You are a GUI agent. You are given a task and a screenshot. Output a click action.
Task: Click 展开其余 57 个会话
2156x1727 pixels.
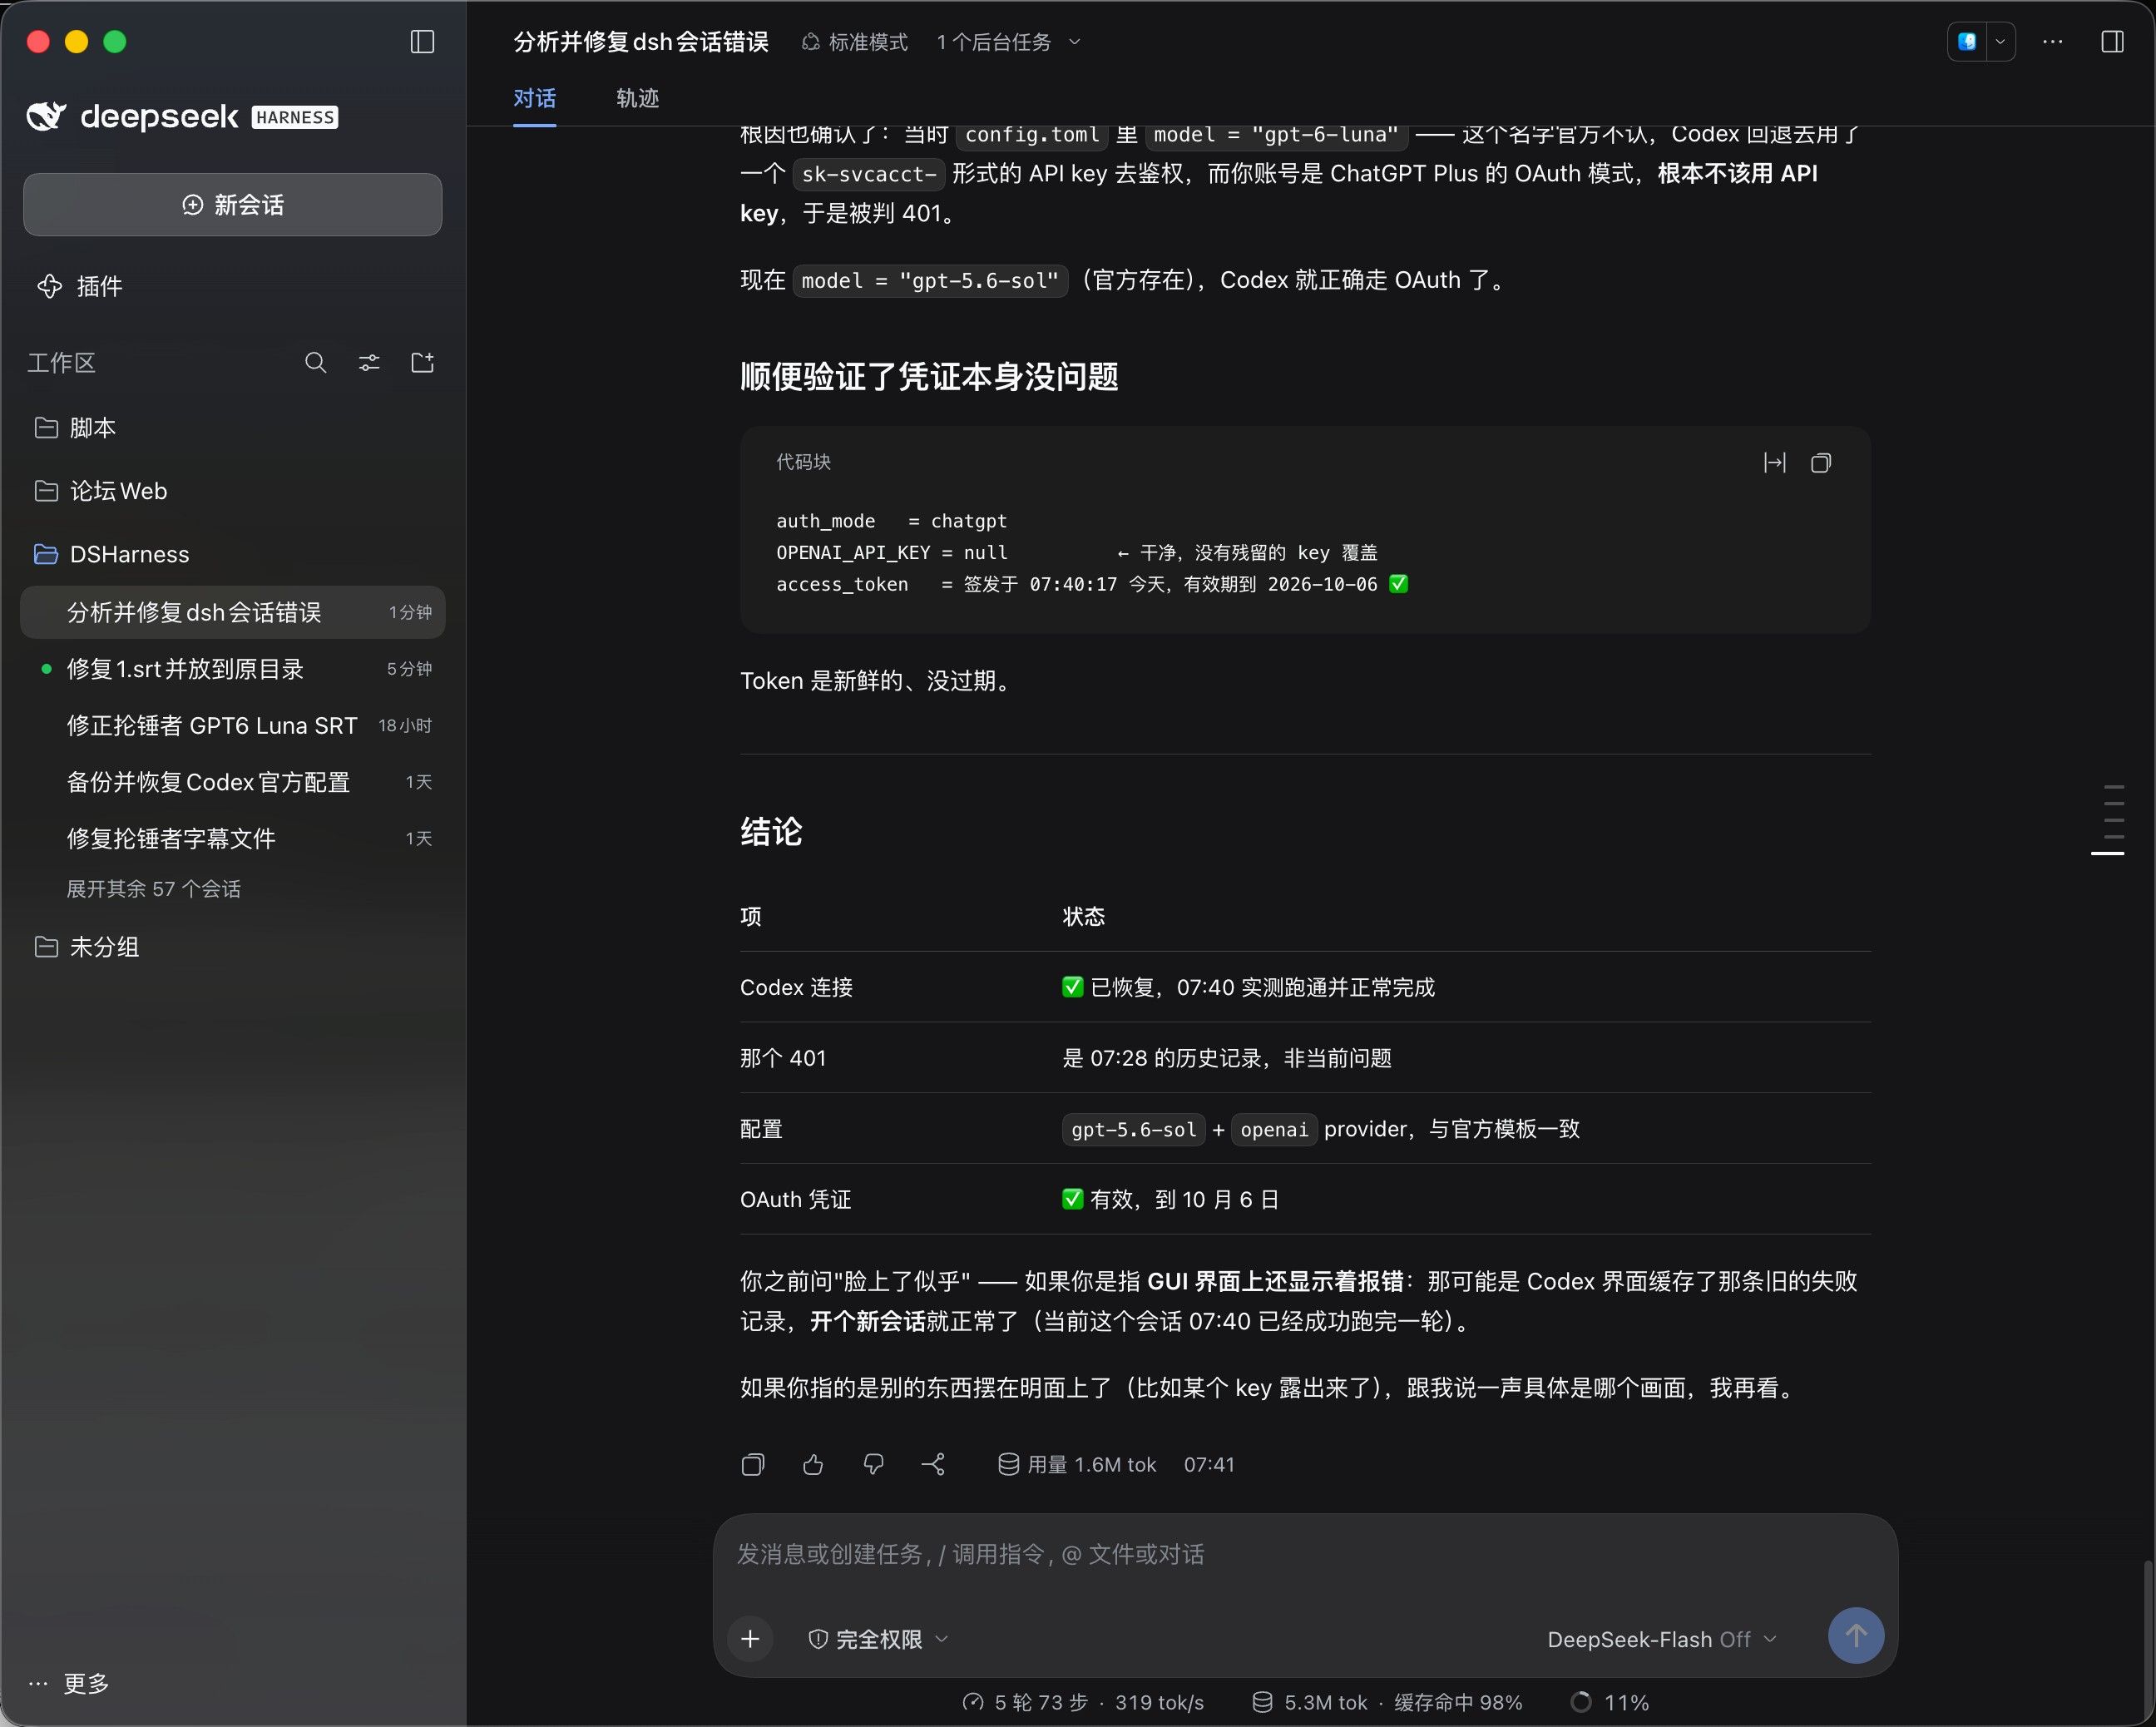153,889
